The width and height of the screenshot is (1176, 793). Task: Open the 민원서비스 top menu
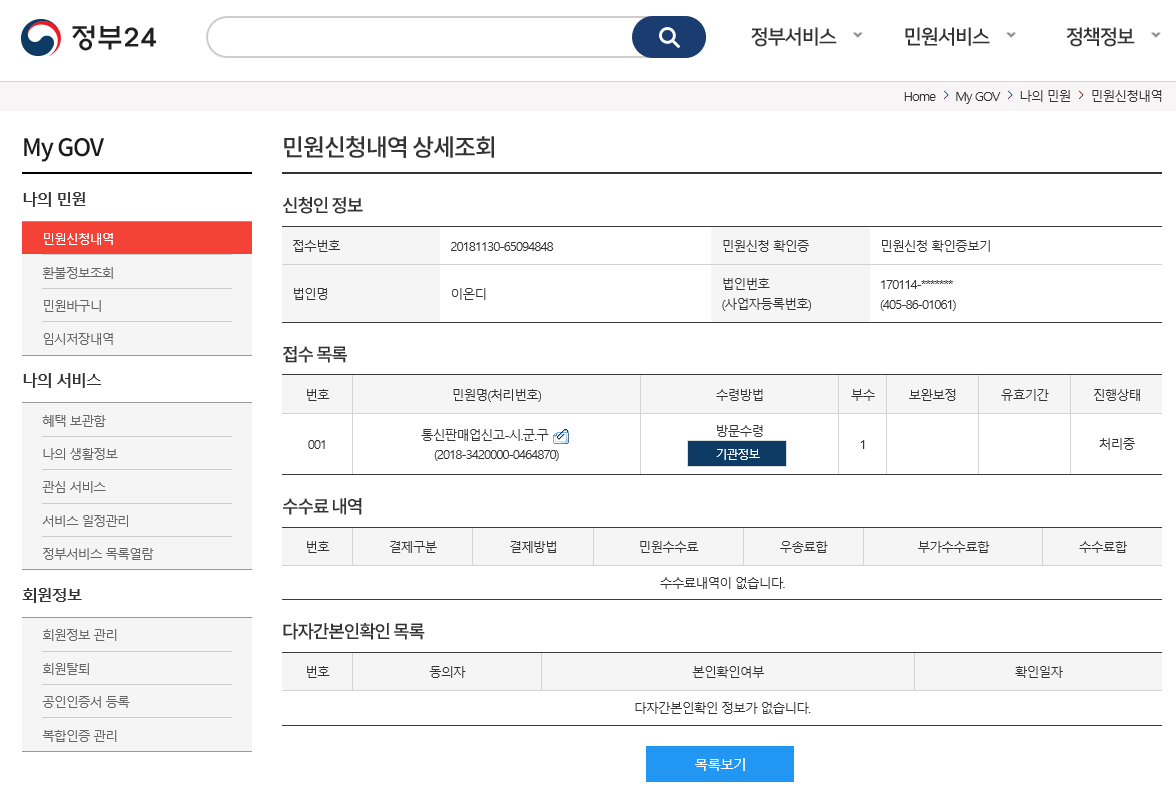(946, 36)
